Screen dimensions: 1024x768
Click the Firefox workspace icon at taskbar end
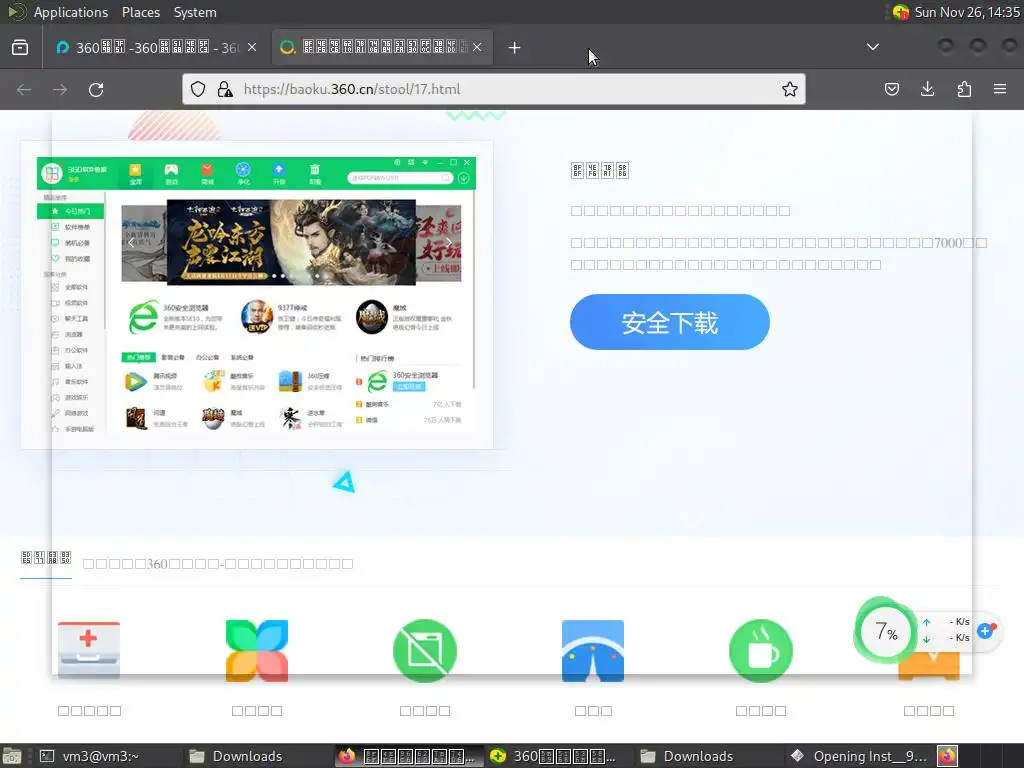[x=947, y=756]
